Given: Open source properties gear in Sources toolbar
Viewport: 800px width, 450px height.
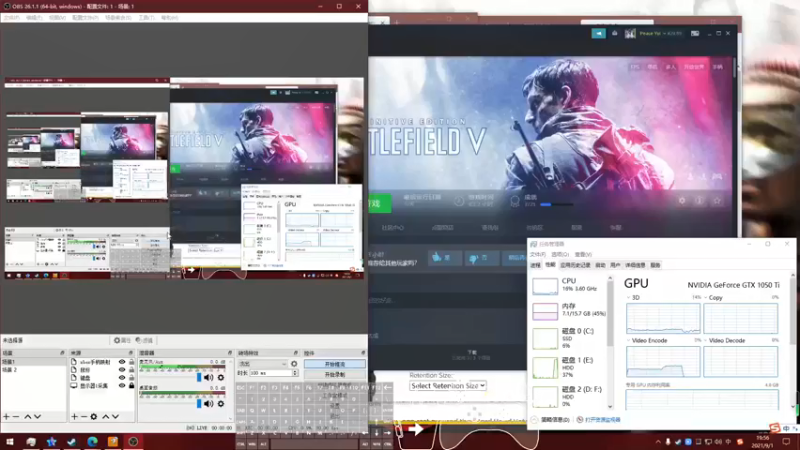Looking at the screenshot, I should [x=94, y=417].
